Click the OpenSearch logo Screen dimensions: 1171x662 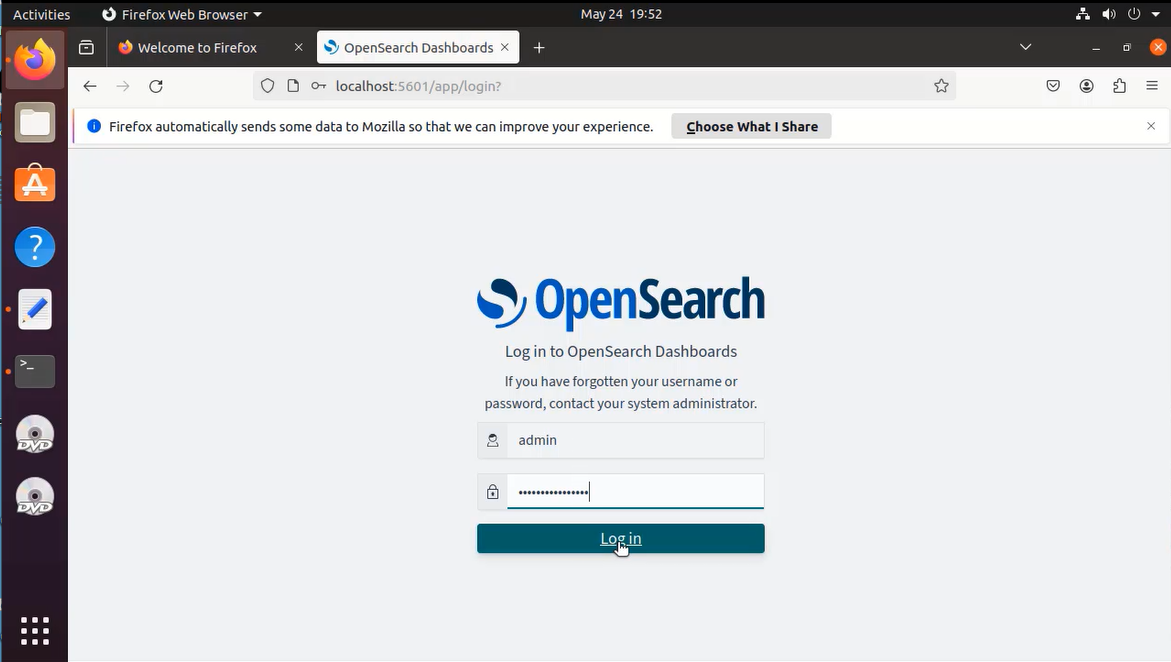(x=621, y=303)
